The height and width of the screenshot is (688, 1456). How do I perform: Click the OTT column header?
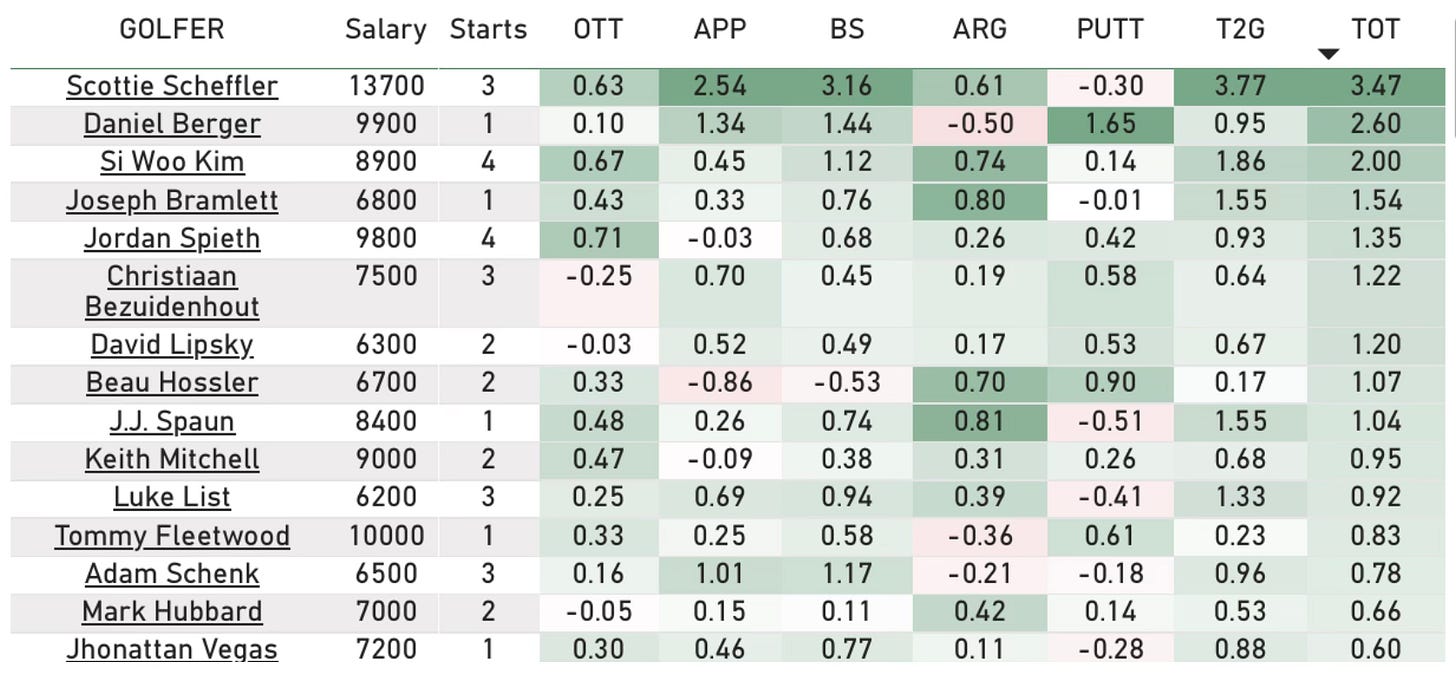click(x=598, y=29)
